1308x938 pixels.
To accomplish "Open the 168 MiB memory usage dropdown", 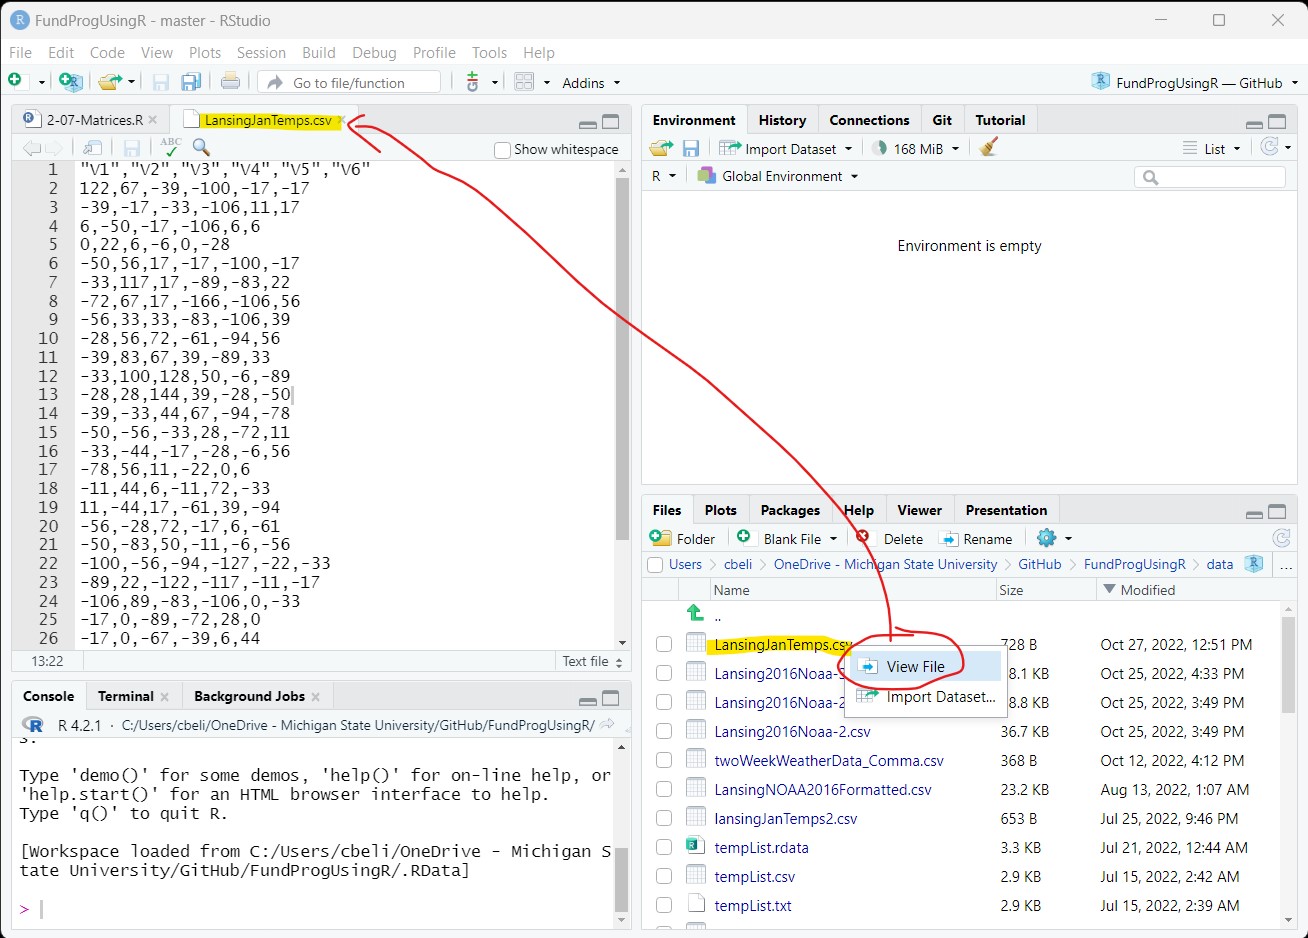I will (x=915, y=148).
